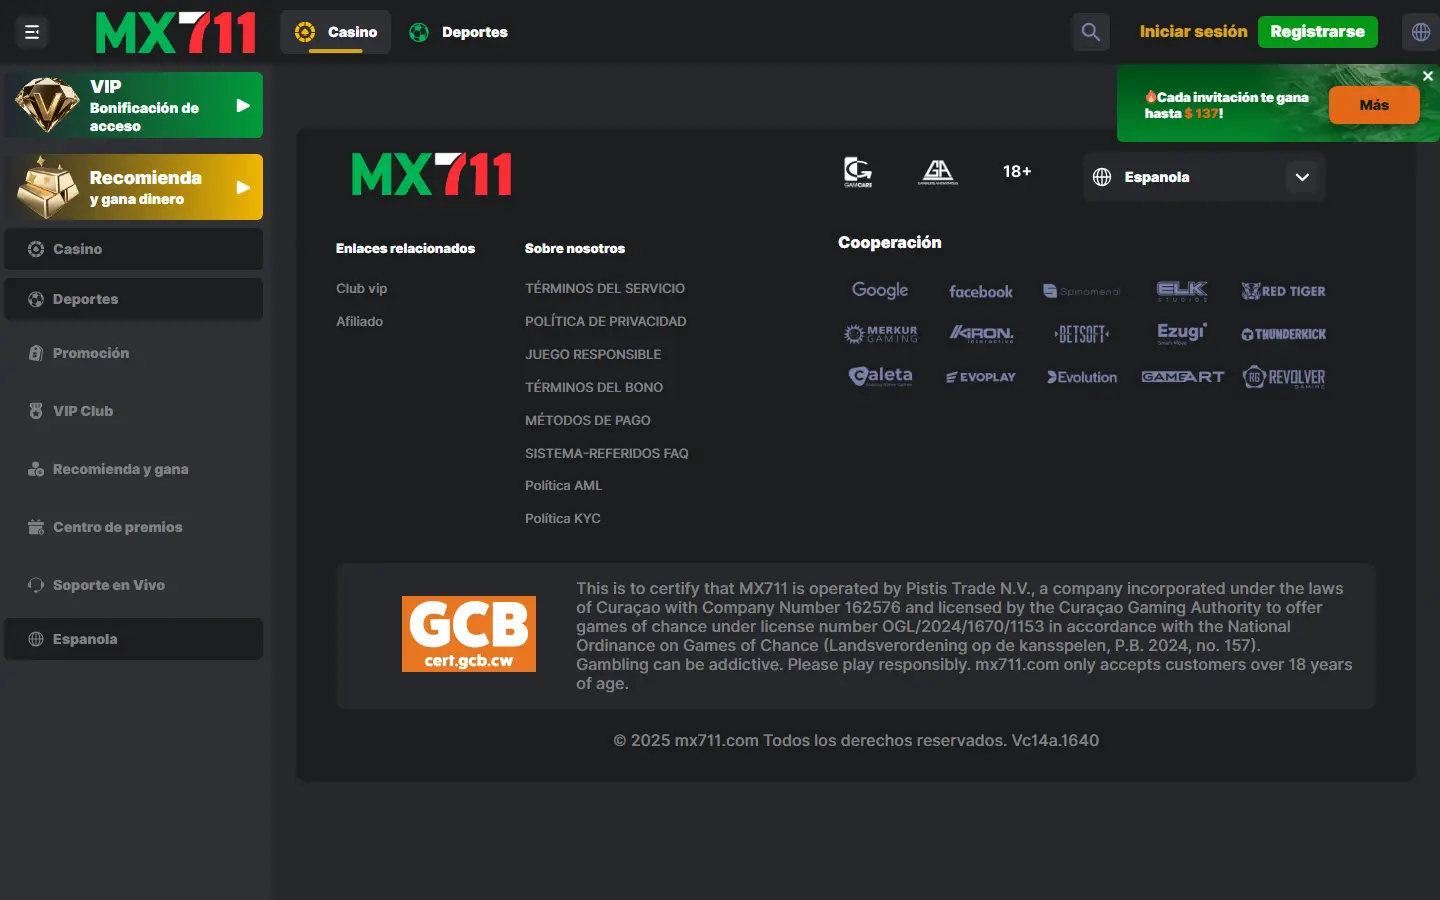Open Política KYC link
This screenshot has height=900, width=1440.
click(x=563, y=518)
